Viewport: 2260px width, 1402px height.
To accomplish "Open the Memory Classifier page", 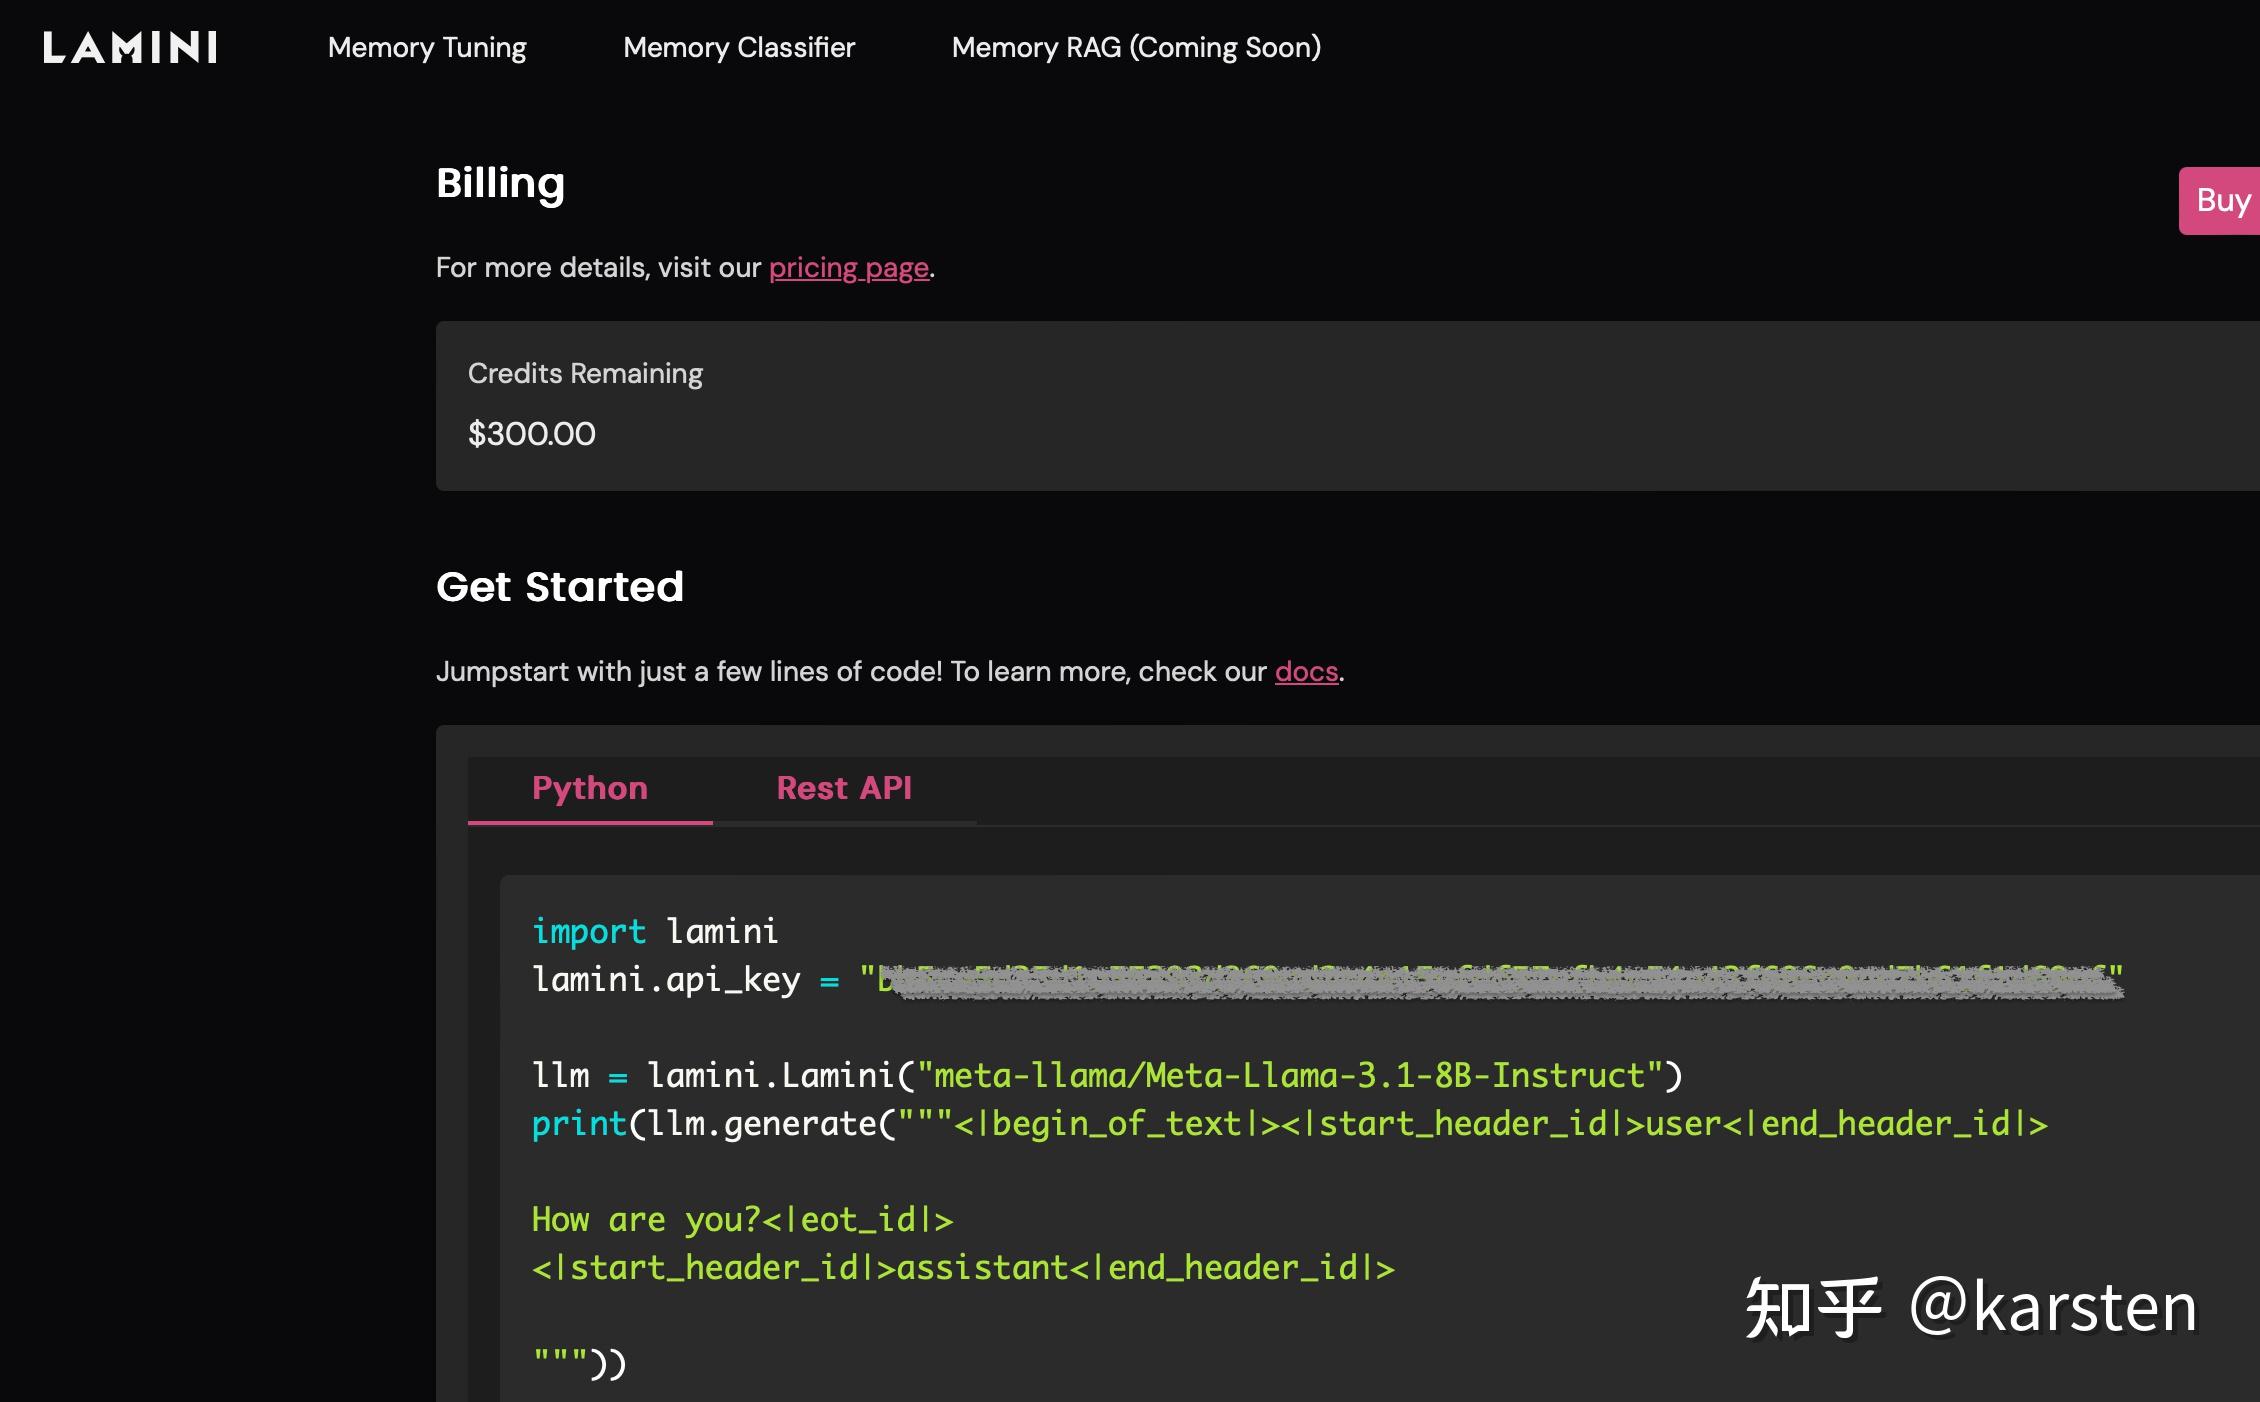I will (739, 47).
